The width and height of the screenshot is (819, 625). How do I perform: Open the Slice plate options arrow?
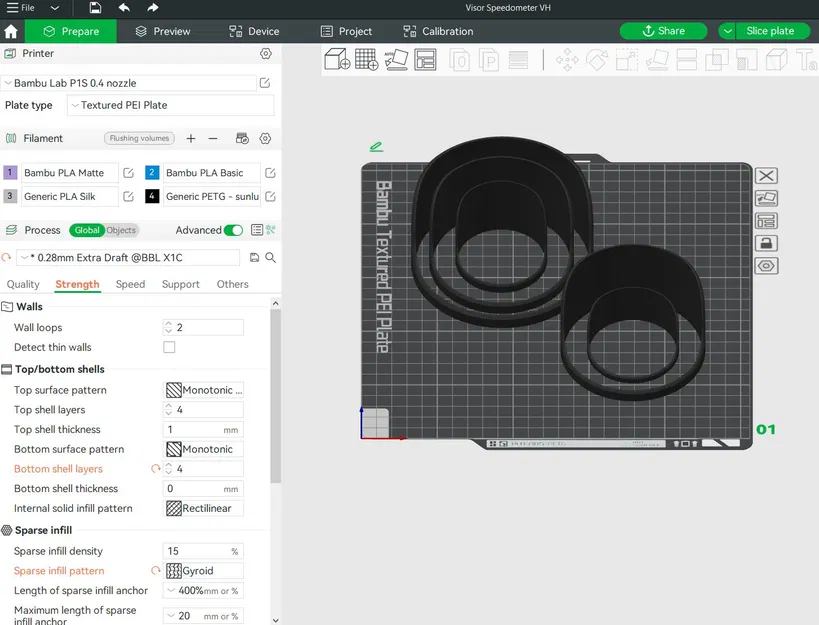click(x=727, y=31)
